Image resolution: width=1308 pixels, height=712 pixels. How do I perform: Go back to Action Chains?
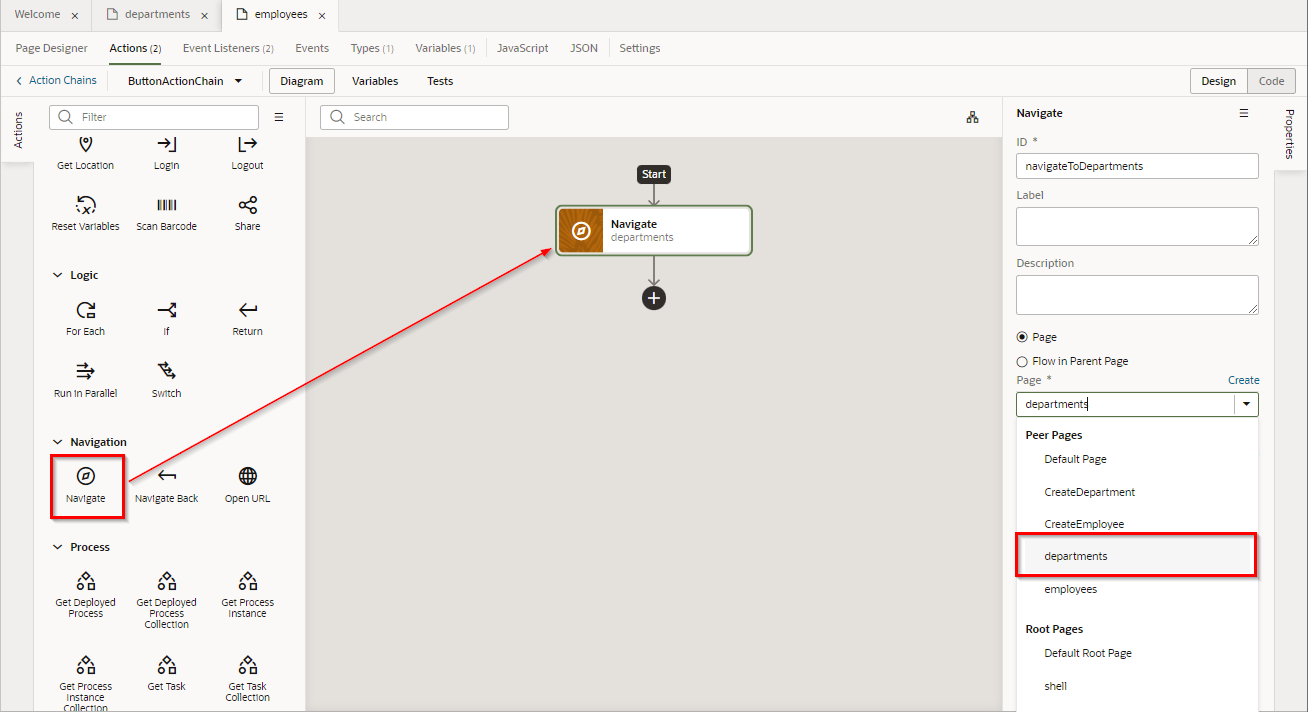(56, 81)
